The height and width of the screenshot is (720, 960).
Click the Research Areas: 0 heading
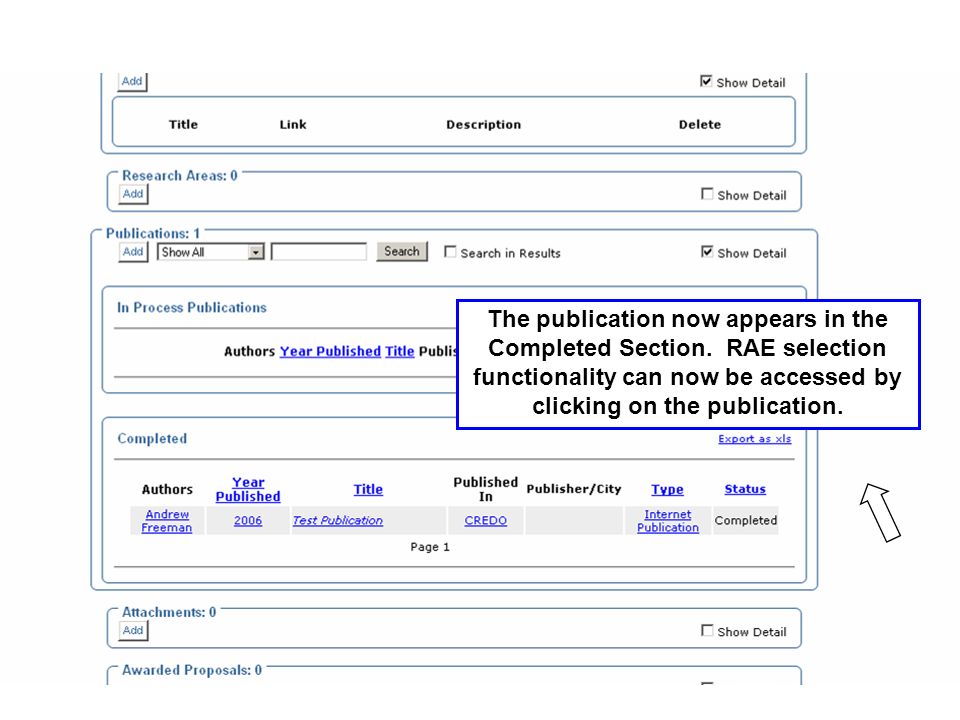(x=179, y=176)
